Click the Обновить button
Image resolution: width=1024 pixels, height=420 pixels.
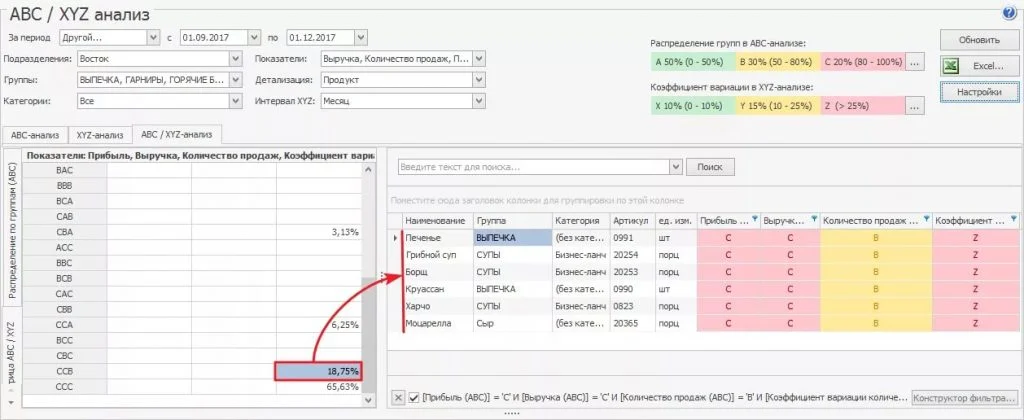980,40
